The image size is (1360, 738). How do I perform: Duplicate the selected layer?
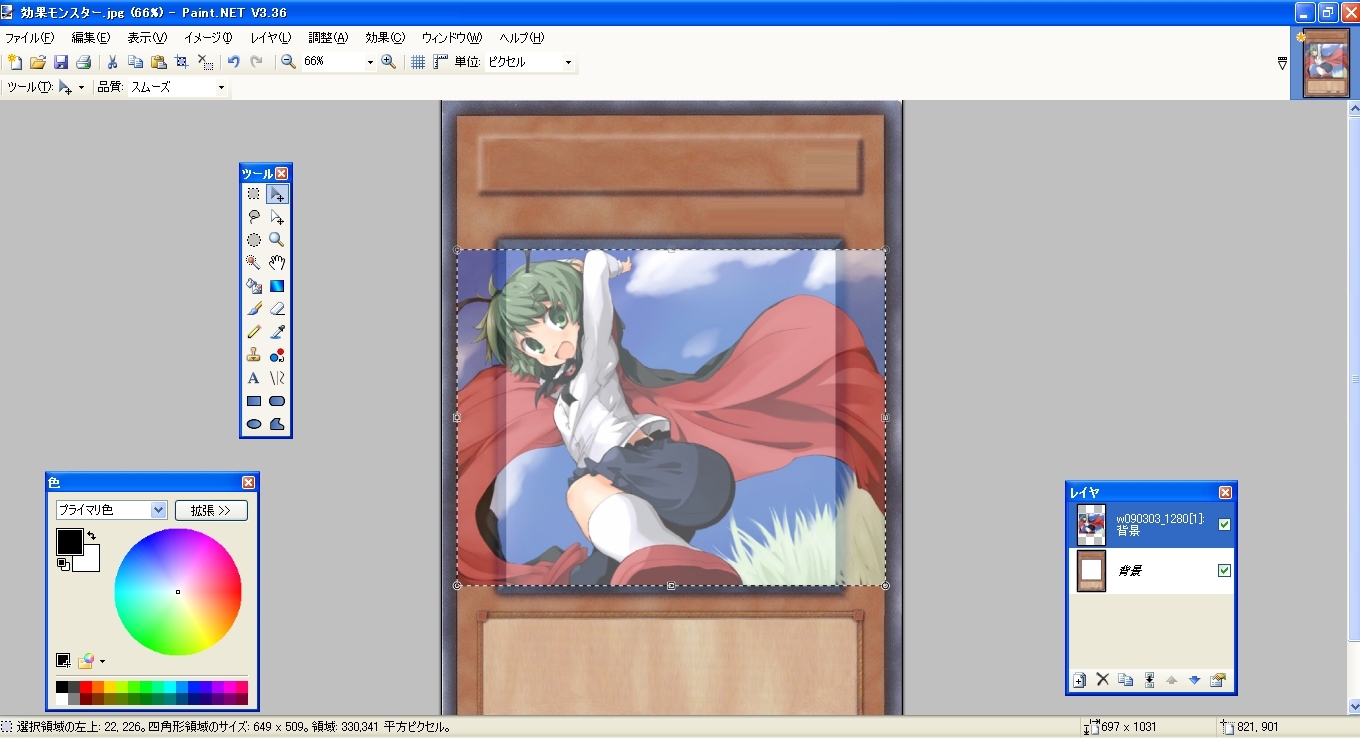click(x=1126, y=680)
